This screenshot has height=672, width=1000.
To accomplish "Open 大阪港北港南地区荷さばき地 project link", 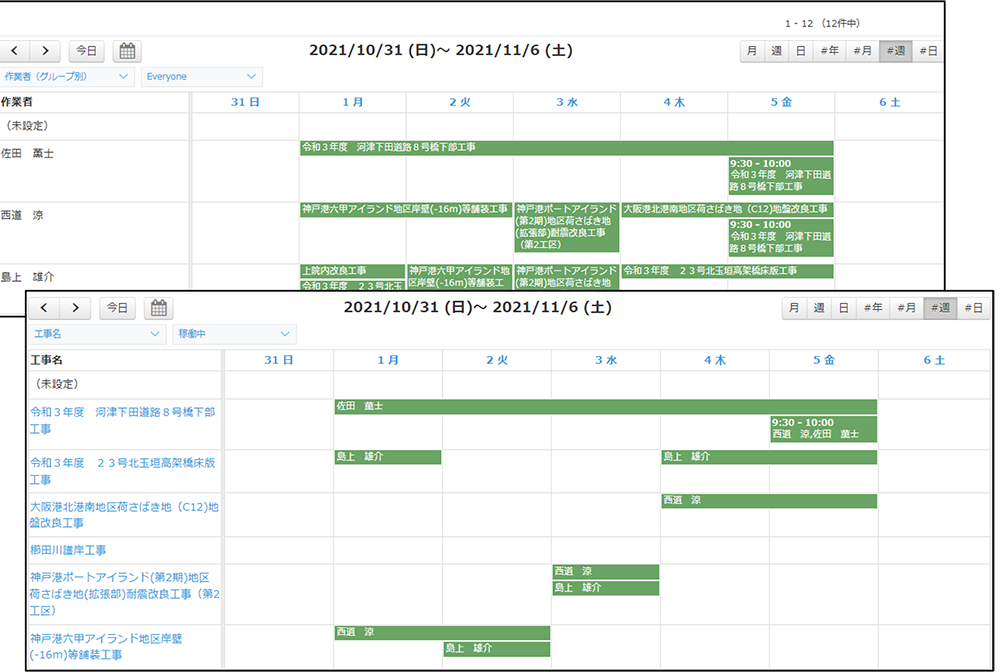I will pos(124,514).
